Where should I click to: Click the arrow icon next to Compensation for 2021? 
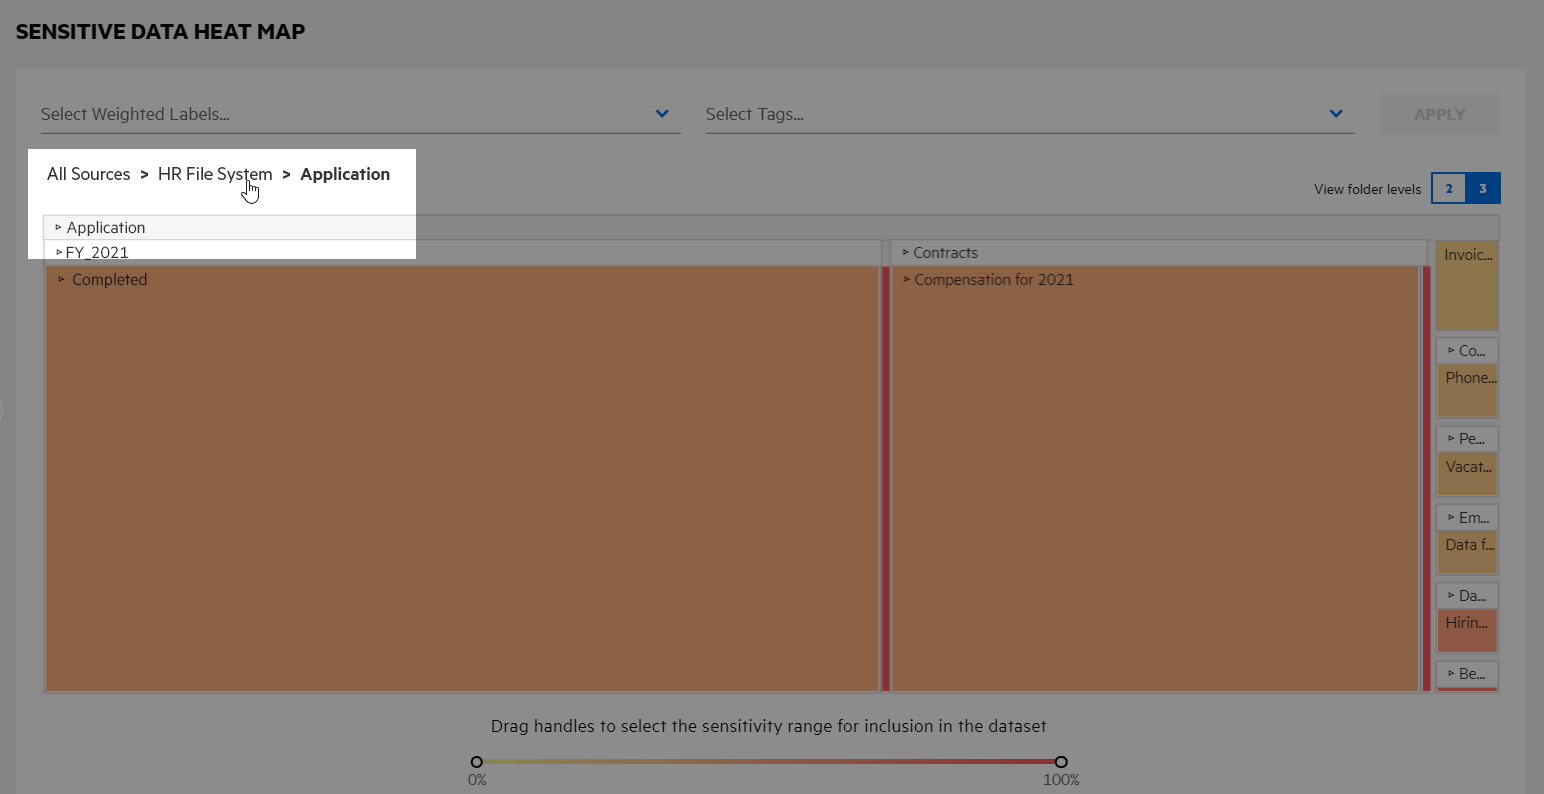(908, 279)
